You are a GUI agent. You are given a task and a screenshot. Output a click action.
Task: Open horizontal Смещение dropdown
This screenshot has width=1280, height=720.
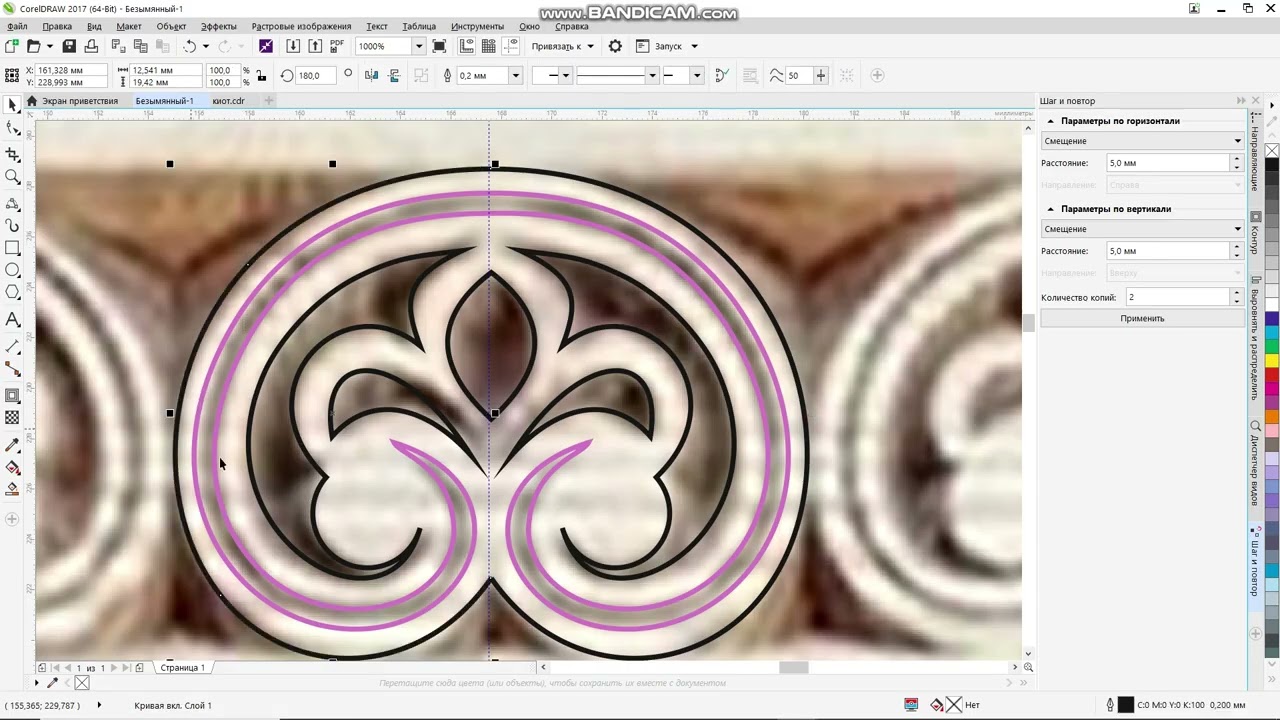pyautogui.click(x=1142, y=141)
